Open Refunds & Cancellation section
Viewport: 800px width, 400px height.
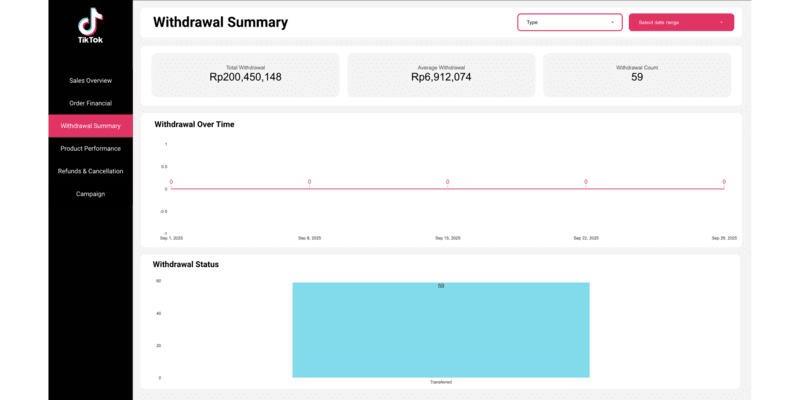pos(90,171)
